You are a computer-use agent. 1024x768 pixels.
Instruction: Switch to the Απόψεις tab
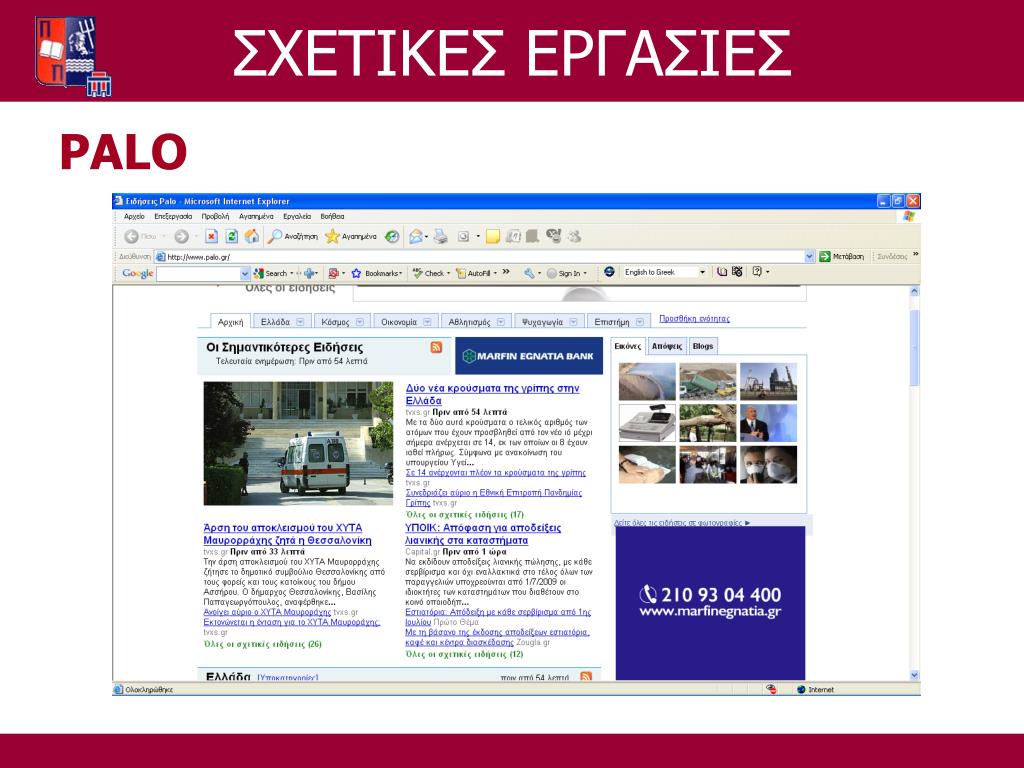pos(667,346)
